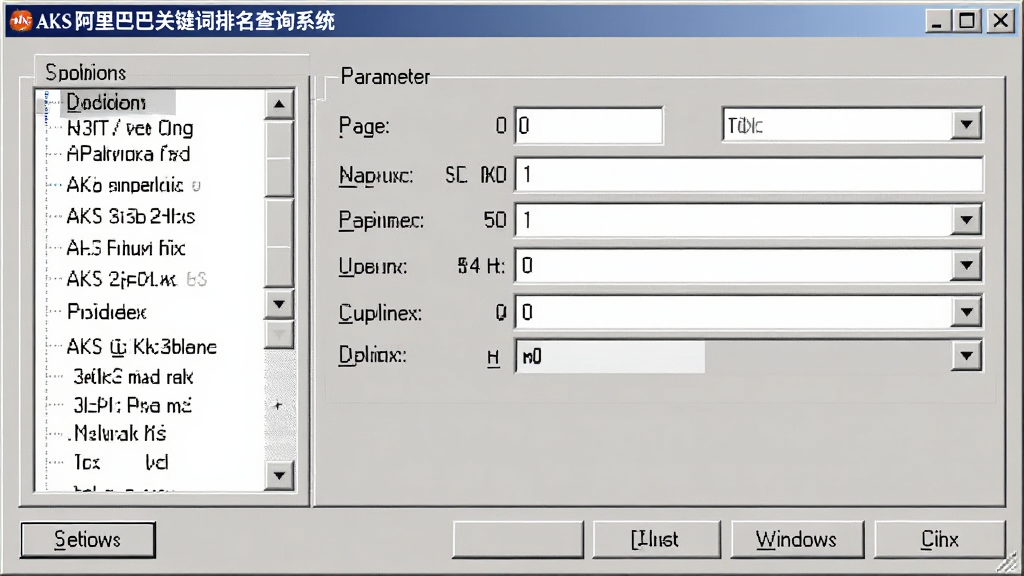Select 'AKS 3i3b 2Hks' tree entry
The width and height of the screenshot is (1024, 576).
(x=131, y=216)
